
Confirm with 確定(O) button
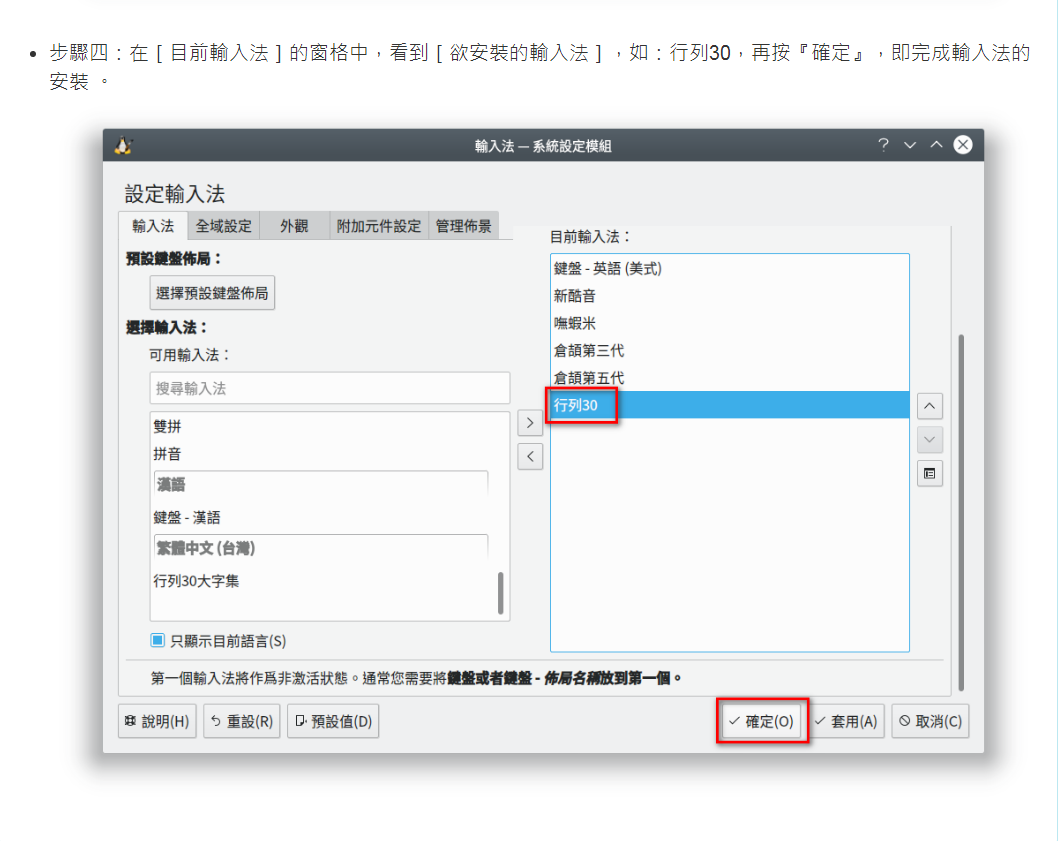[x=761, y=721]
